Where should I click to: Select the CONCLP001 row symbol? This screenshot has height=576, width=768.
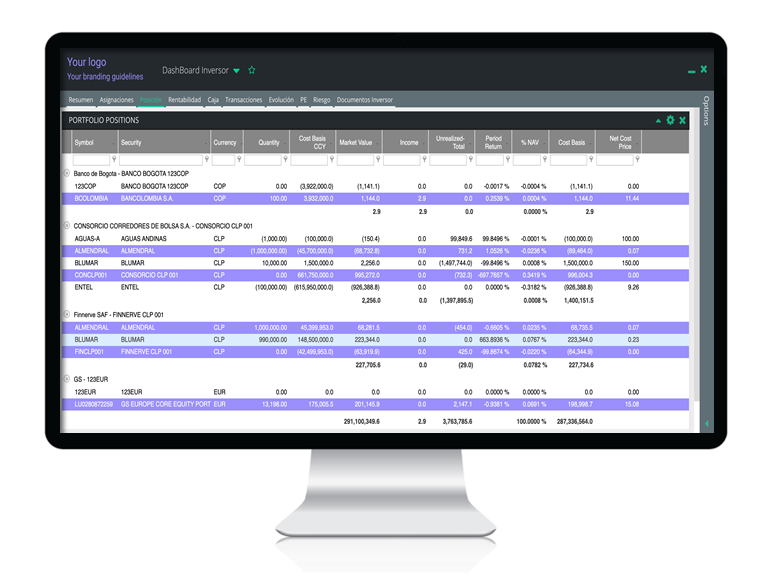(91, 275)
